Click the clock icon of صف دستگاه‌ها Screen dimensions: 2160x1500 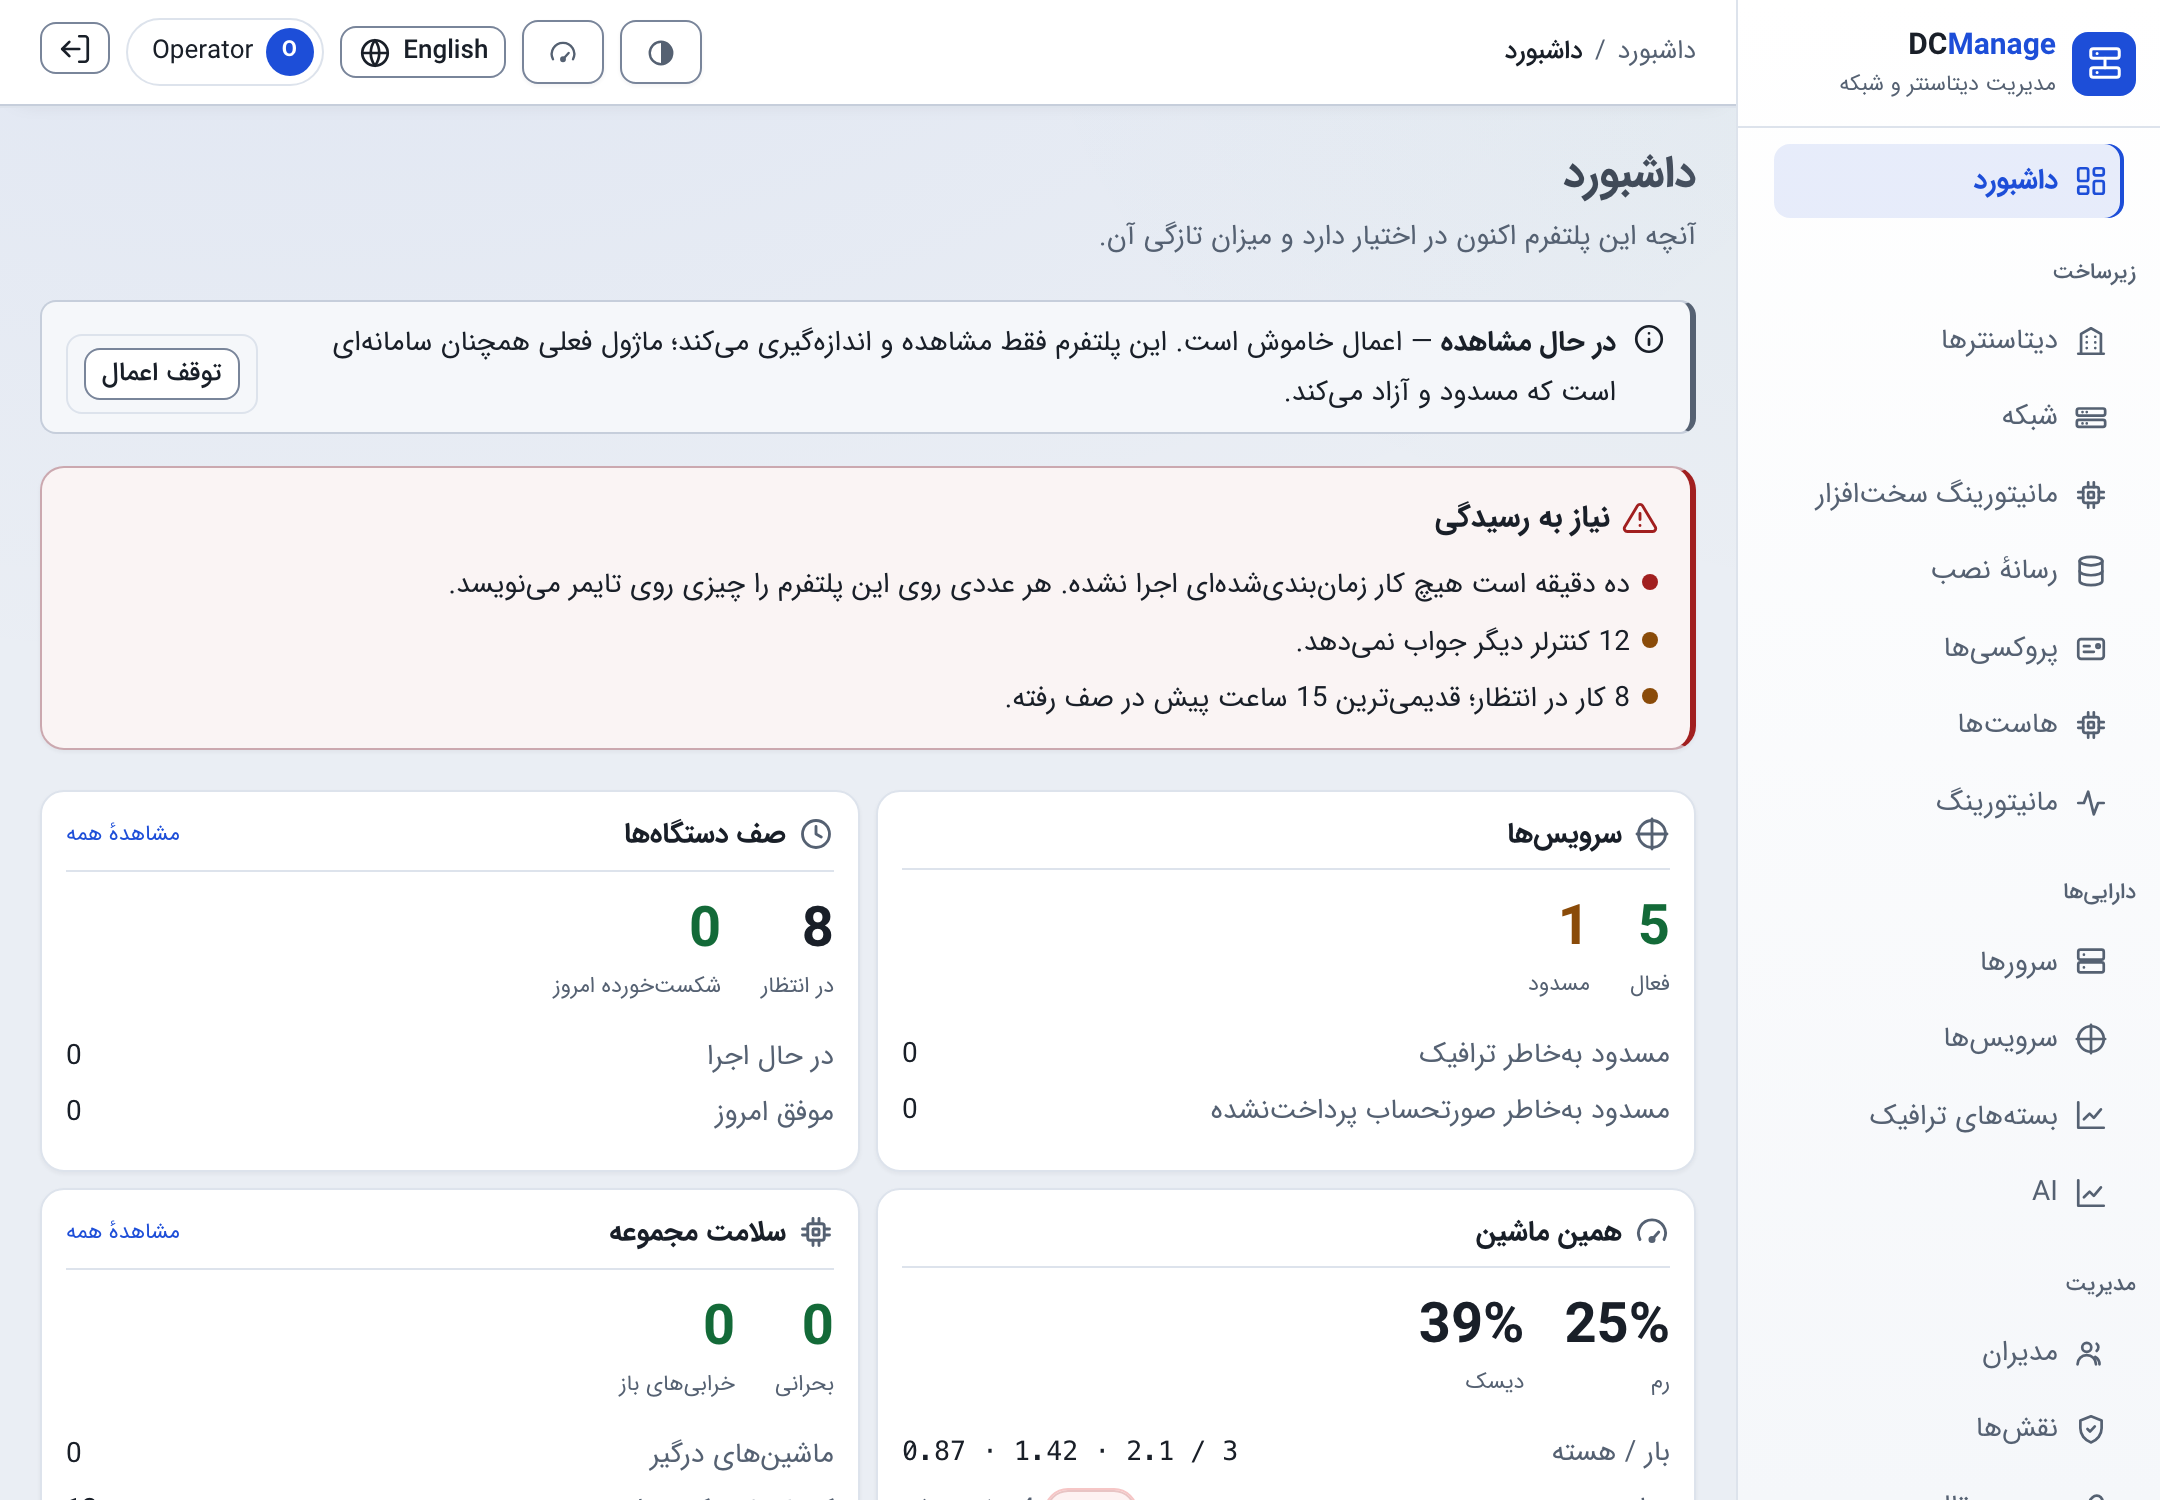pos(817,834)
